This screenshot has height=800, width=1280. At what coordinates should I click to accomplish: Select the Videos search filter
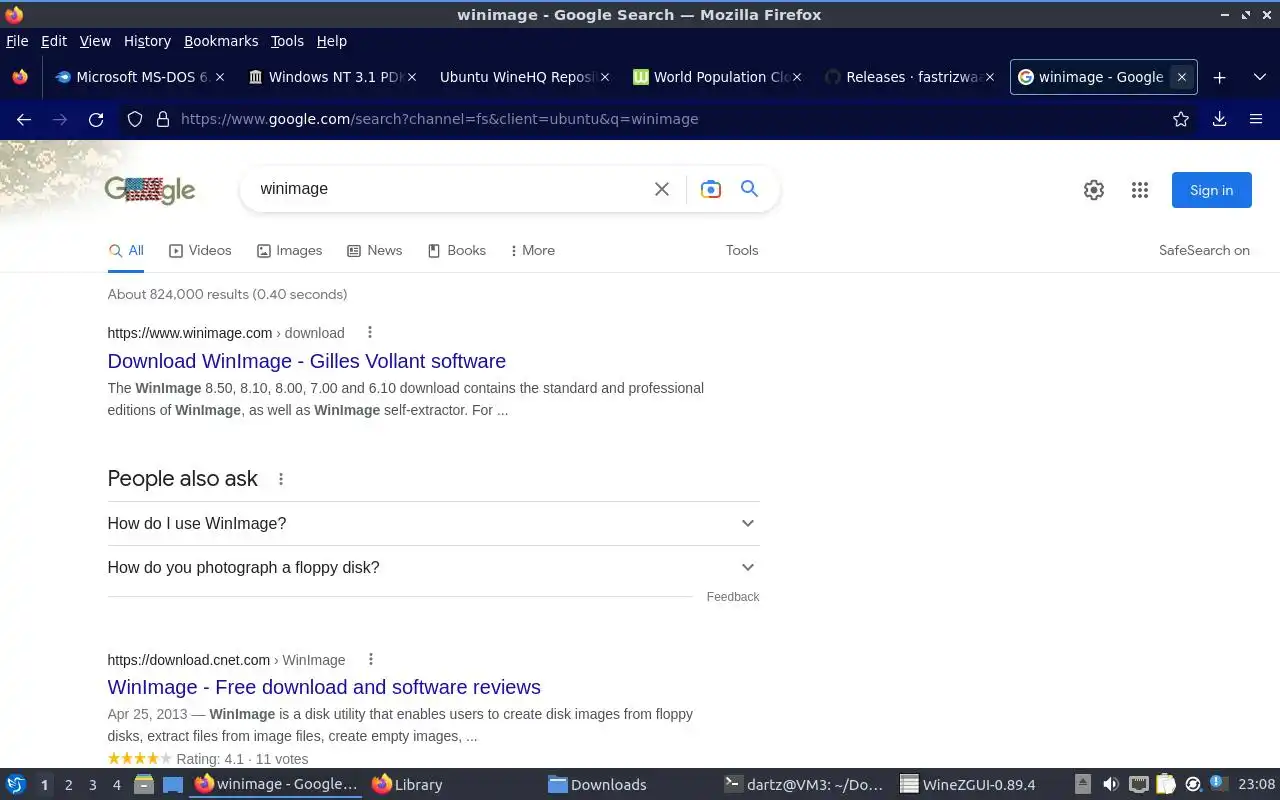200,250
